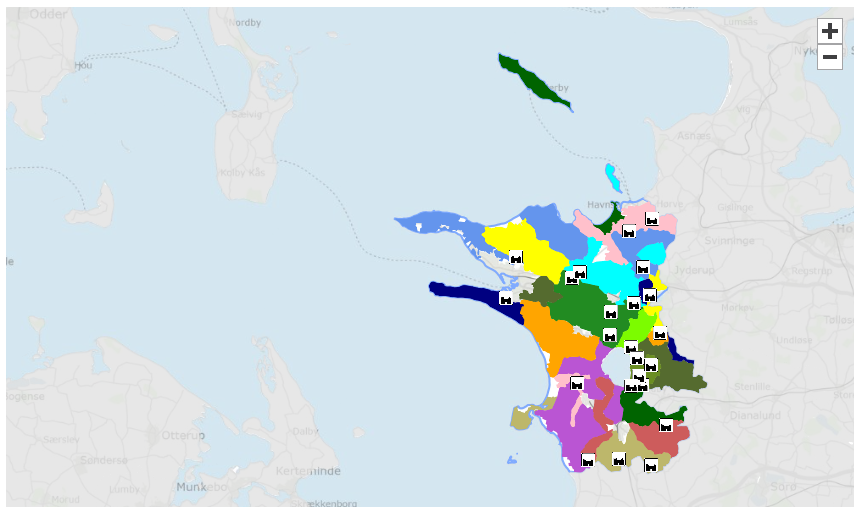
Task: Click castle marker on pink northern region
Action: point(651,219)
